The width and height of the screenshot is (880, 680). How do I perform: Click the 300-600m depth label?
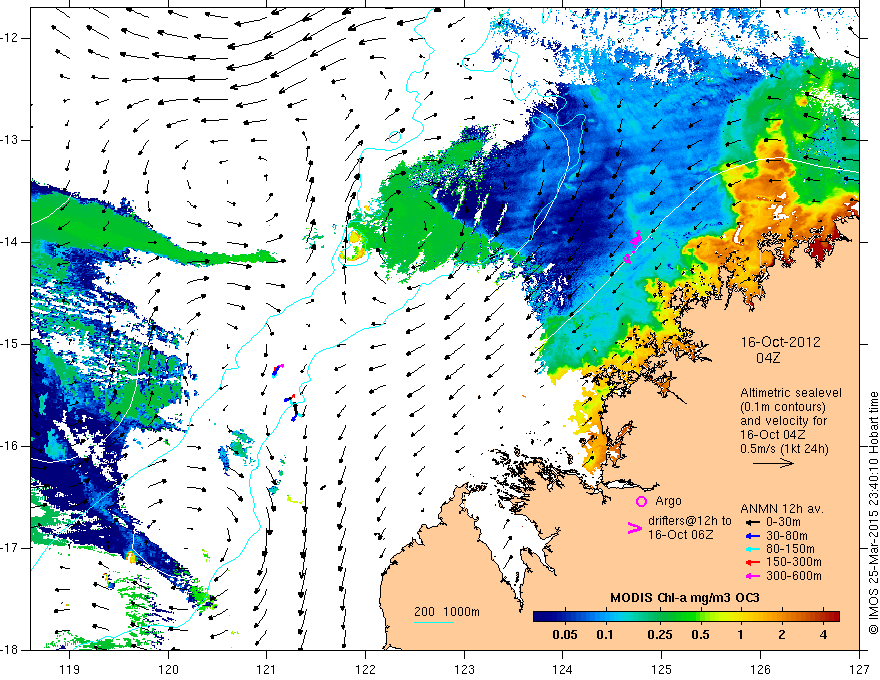point(794,576)
